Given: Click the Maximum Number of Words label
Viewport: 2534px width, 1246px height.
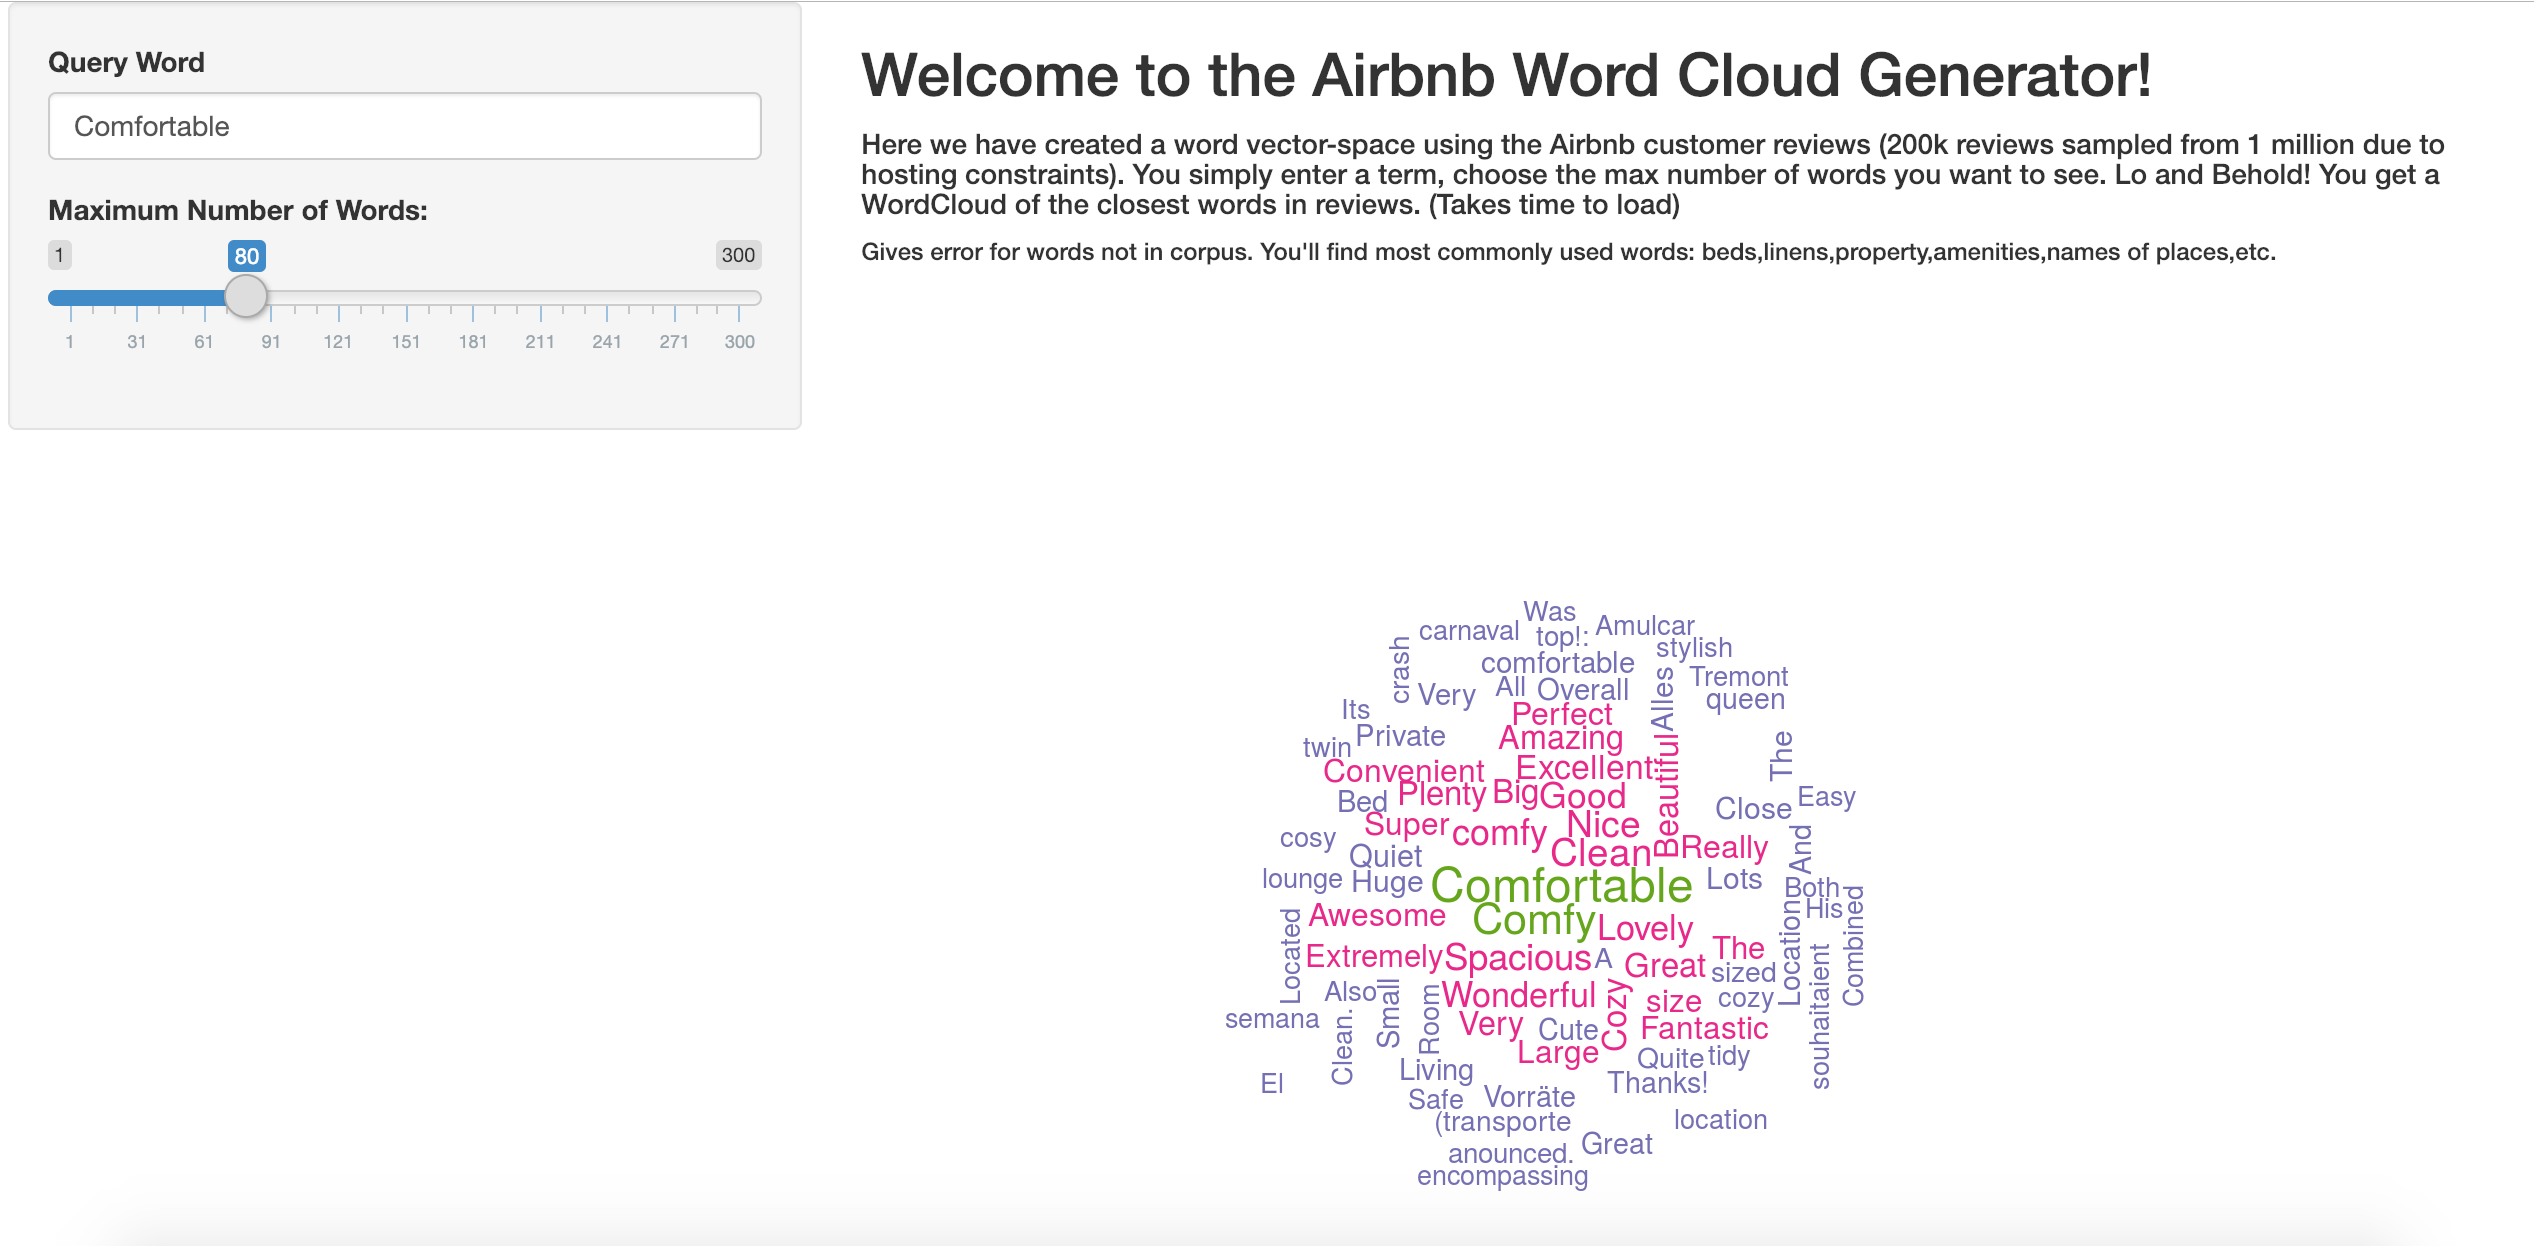Looking at the screenshot, I should pos(238,211).
